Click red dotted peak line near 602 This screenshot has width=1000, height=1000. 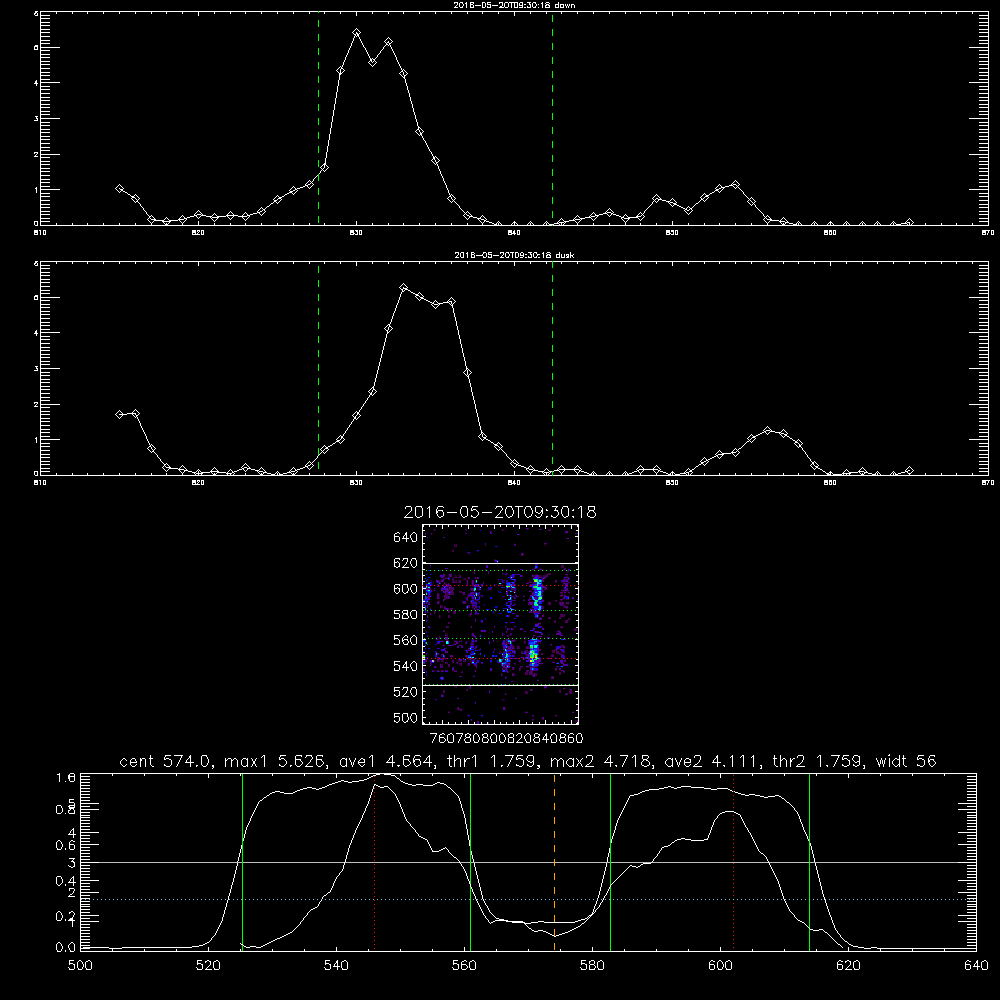tap(733, 862)
